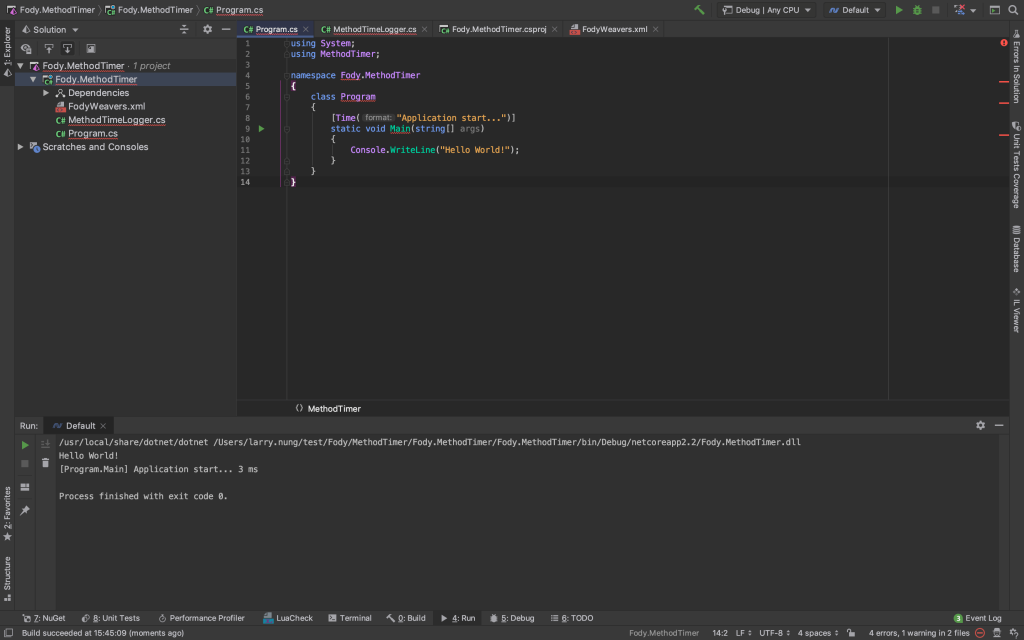Open Search Everywhere with the magnifier icon
1024x640 pixels.
tap(1013, 10)
